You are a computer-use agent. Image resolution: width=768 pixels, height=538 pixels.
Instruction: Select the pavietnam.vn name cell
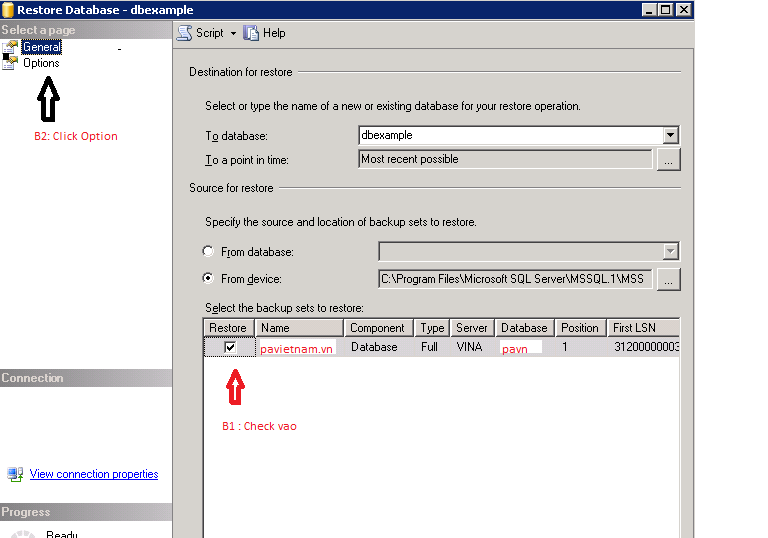[x=299, y=347]
